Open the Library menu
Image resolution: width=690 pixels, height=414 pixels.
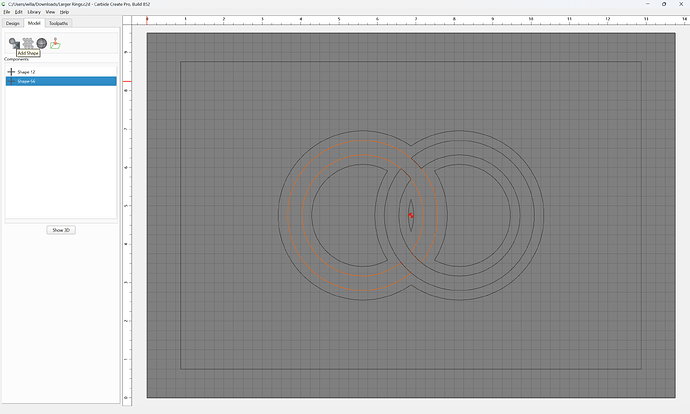click(34, 12)
